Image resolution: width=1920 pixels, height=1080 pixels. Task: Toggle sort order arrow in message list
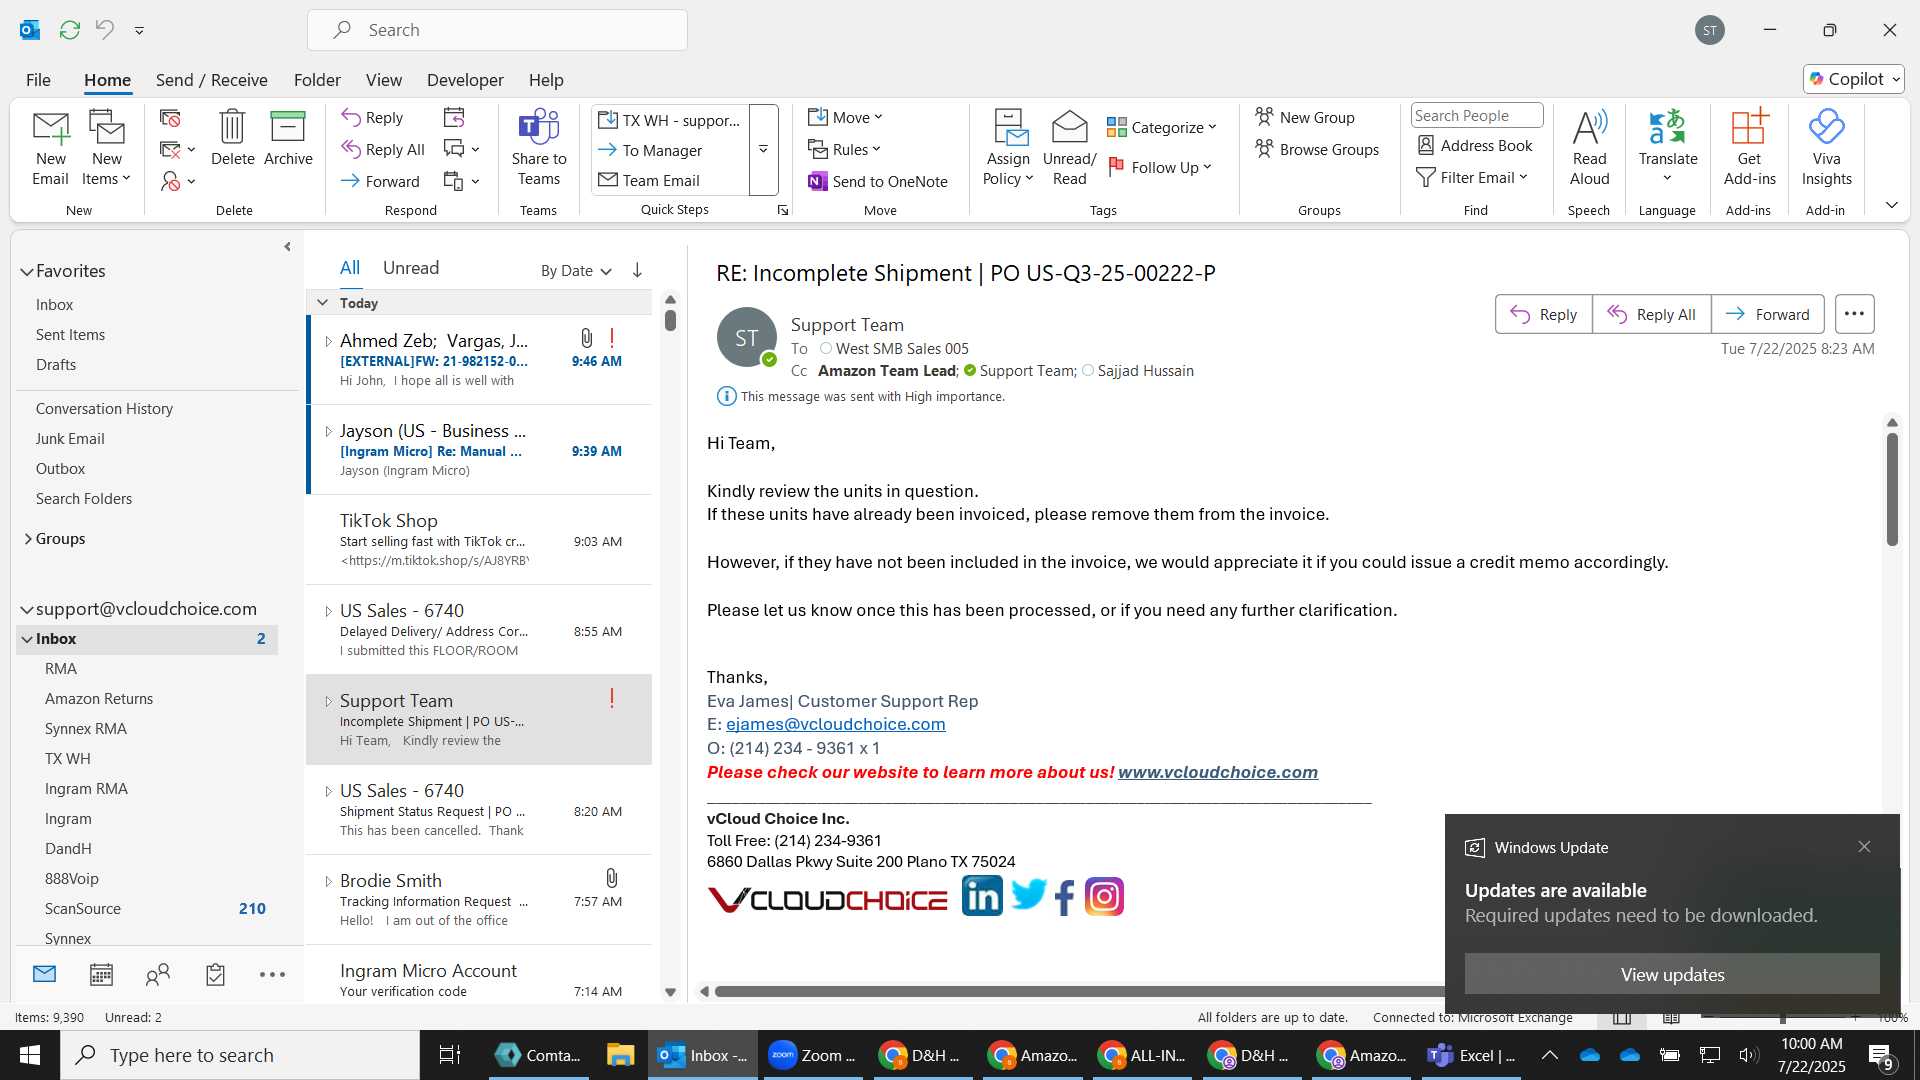click(637, 270)
